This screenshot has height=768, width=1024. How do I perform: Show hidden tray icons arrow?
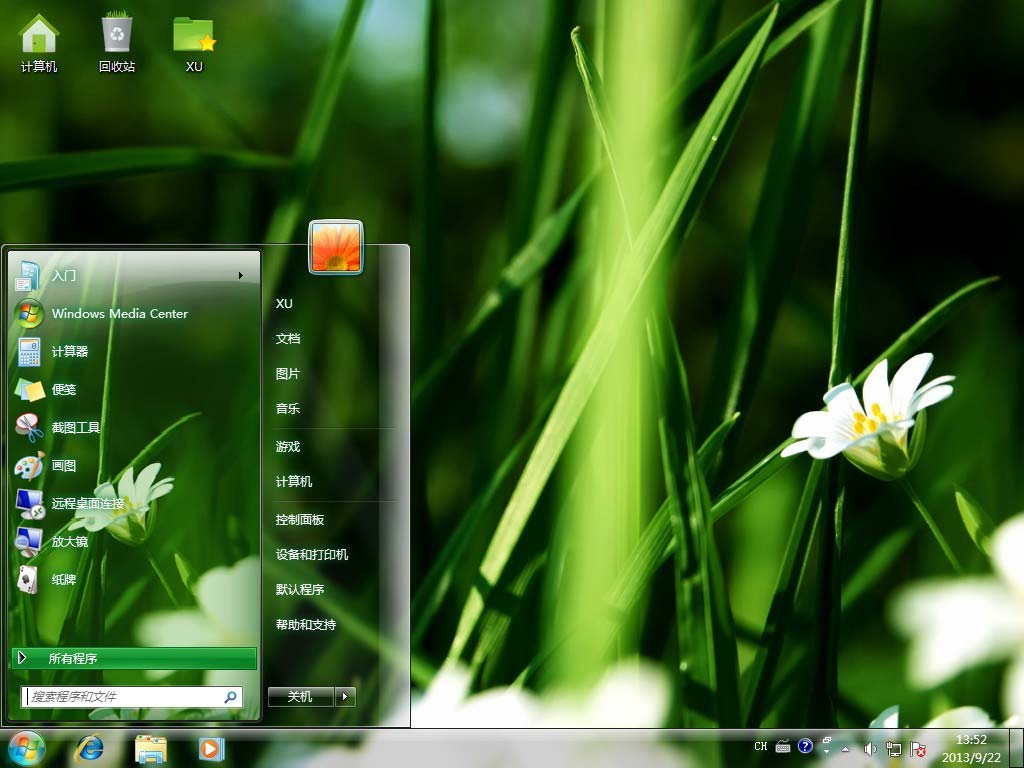(x=846, y=748)
